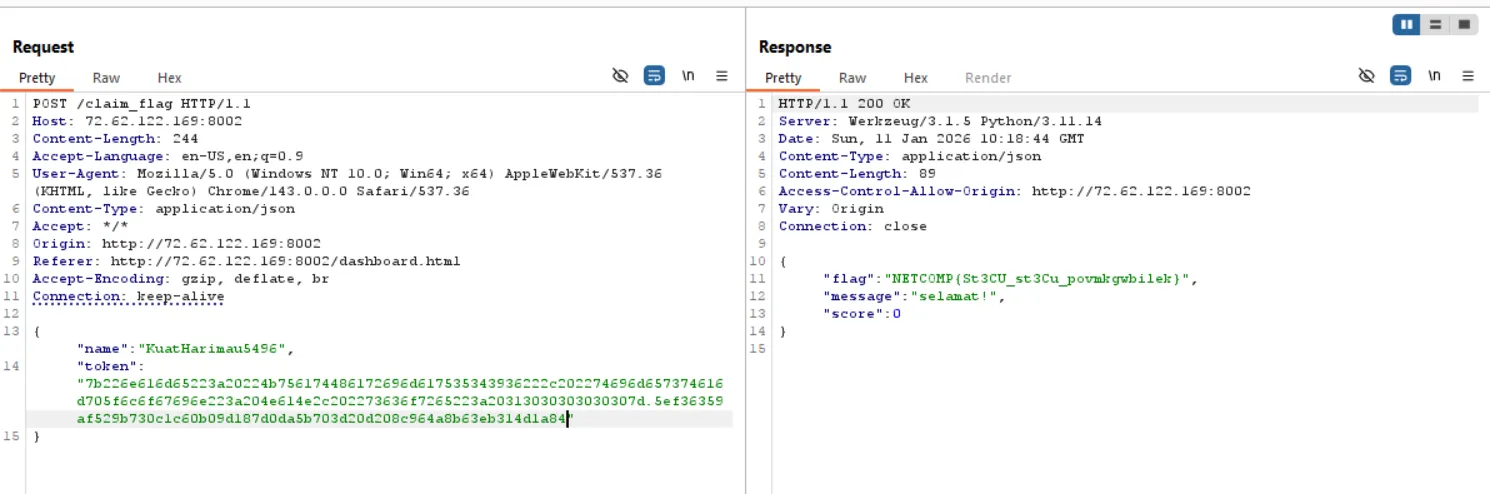Open the Request panel hamburger menu
Screen dimensions: 1490x494
coord(722,76)
